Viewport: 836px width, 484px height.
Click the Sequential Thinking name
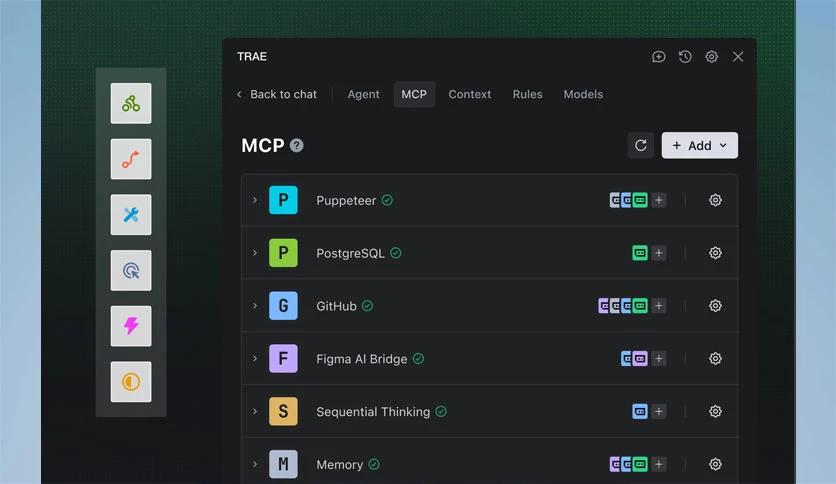coord(373,412)
